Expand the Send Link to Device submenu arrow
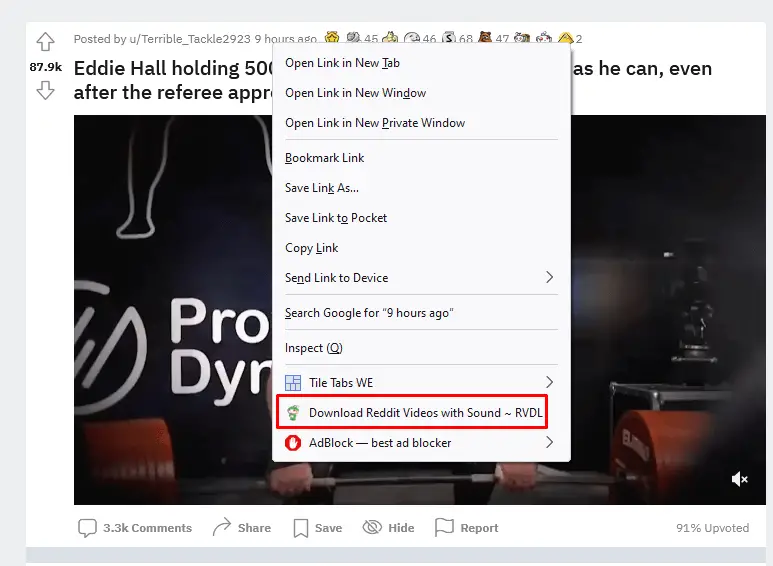 click(550, 277)
